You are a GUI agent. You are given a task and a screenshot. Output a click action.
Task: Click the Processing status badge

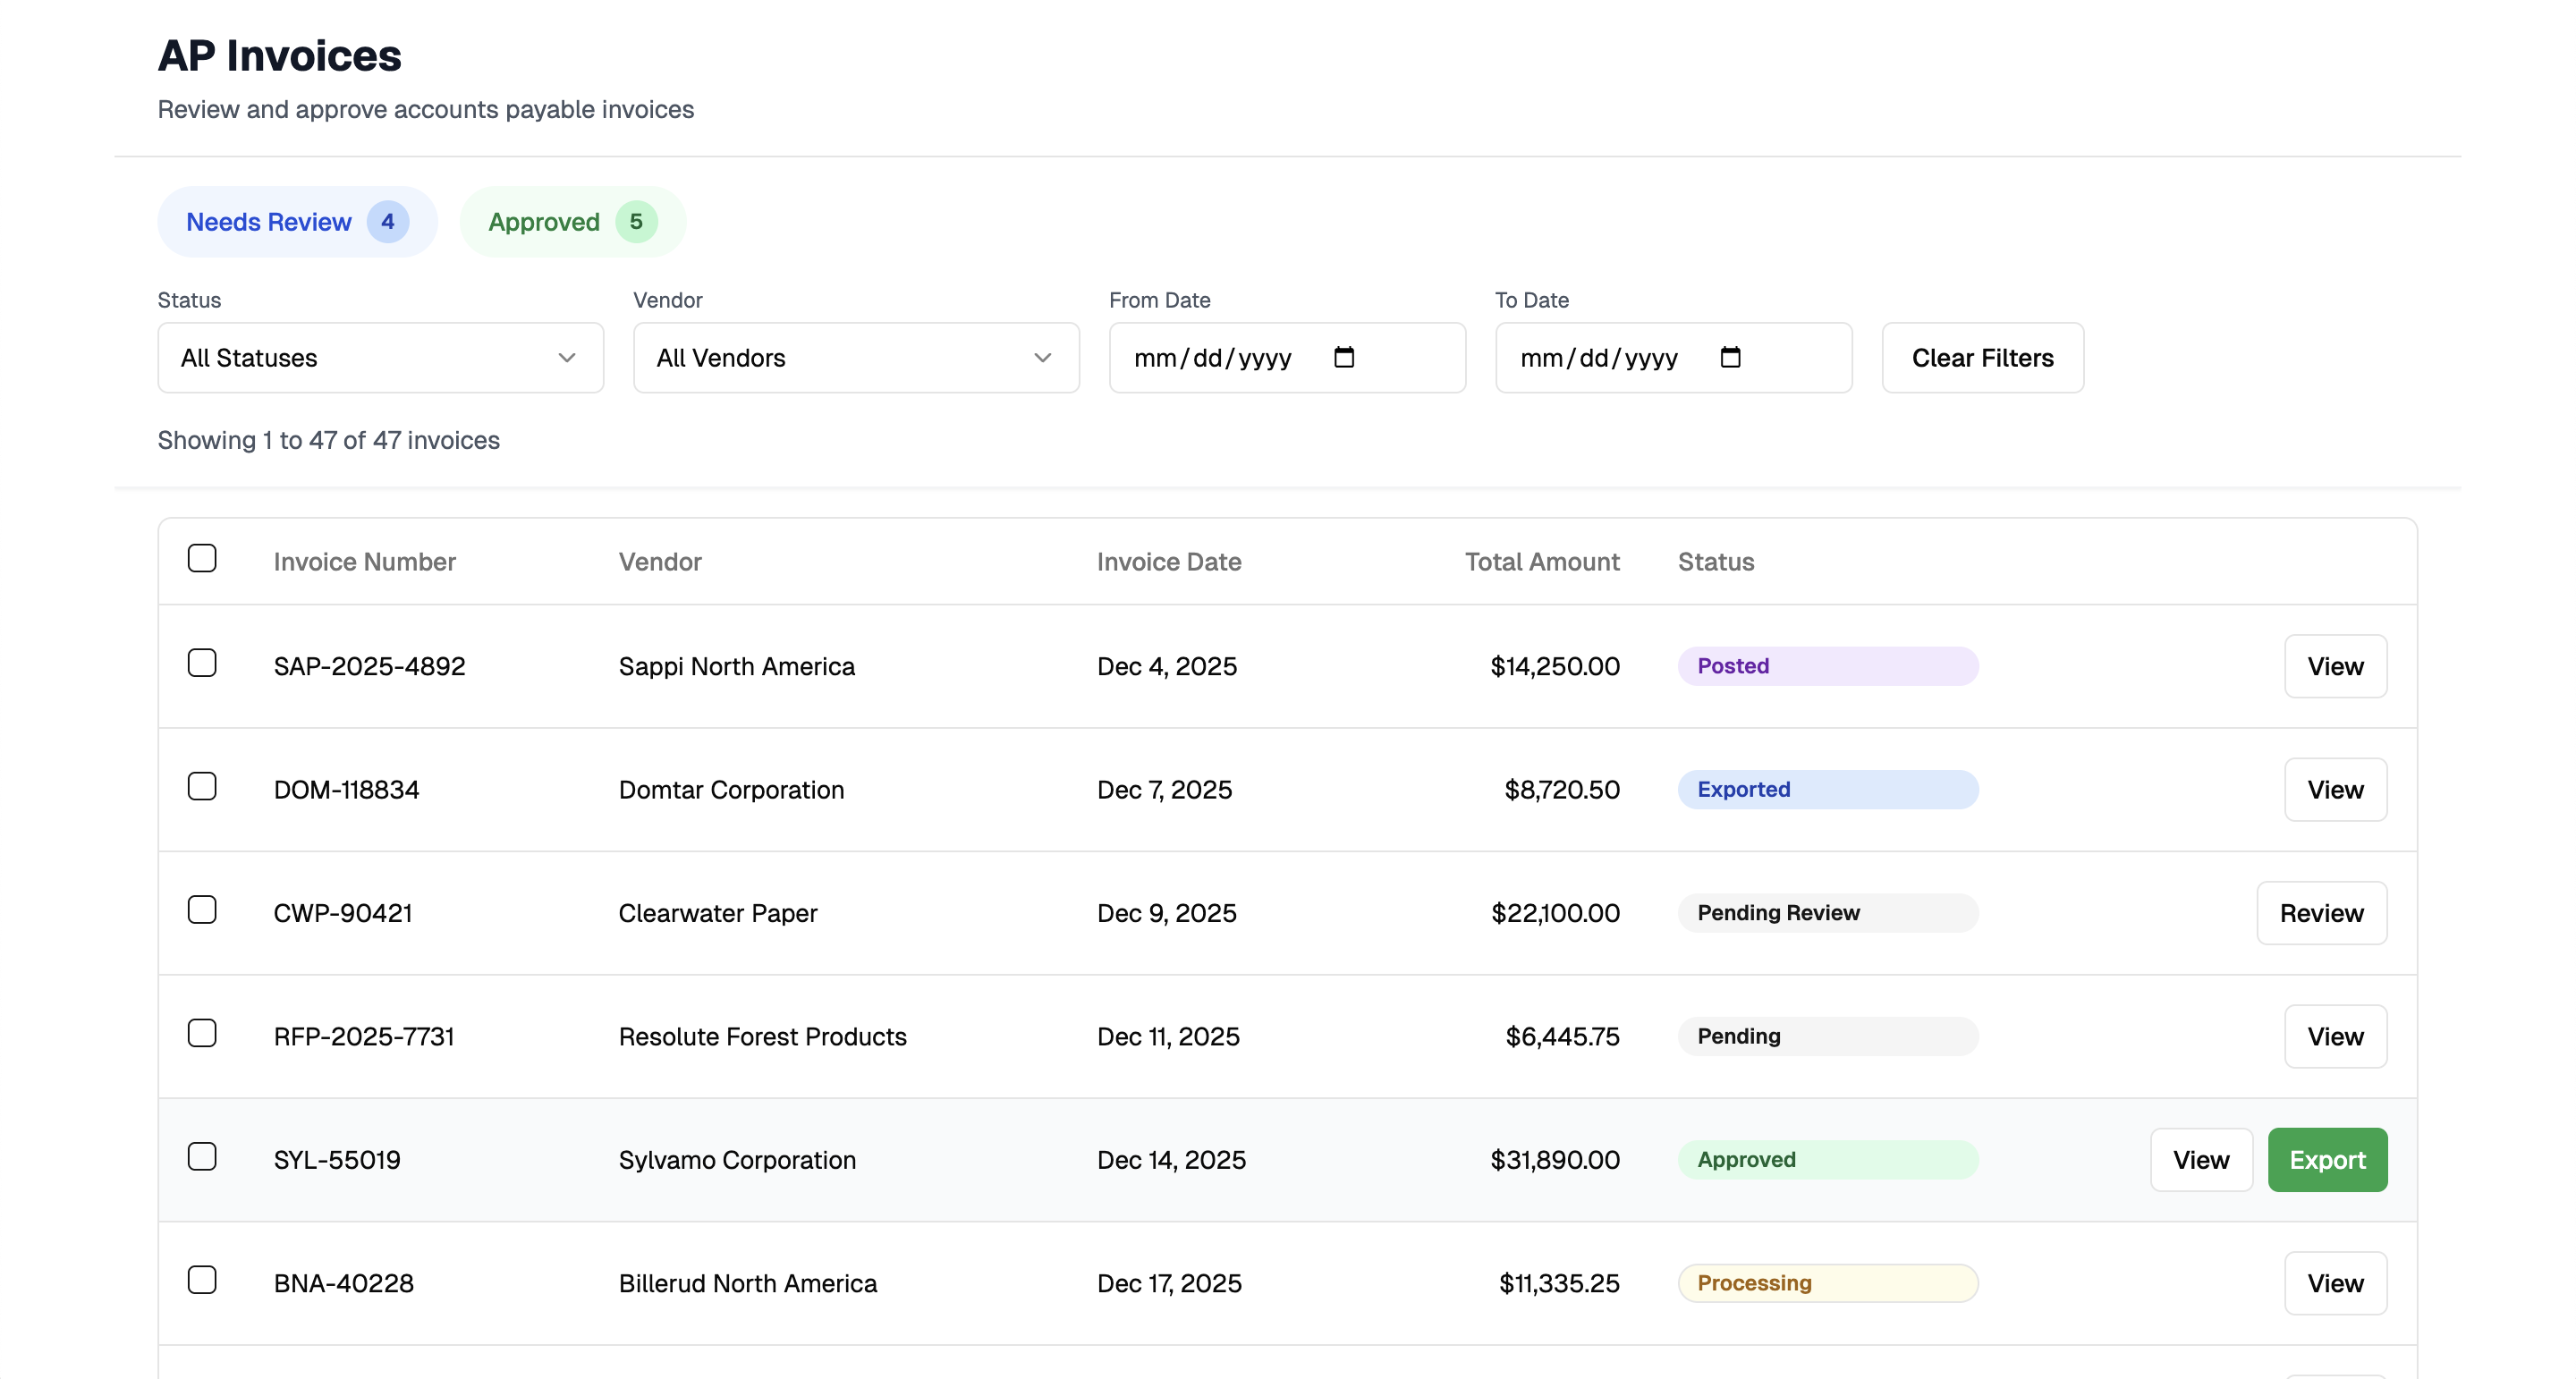click(x=1828, y=1283)
